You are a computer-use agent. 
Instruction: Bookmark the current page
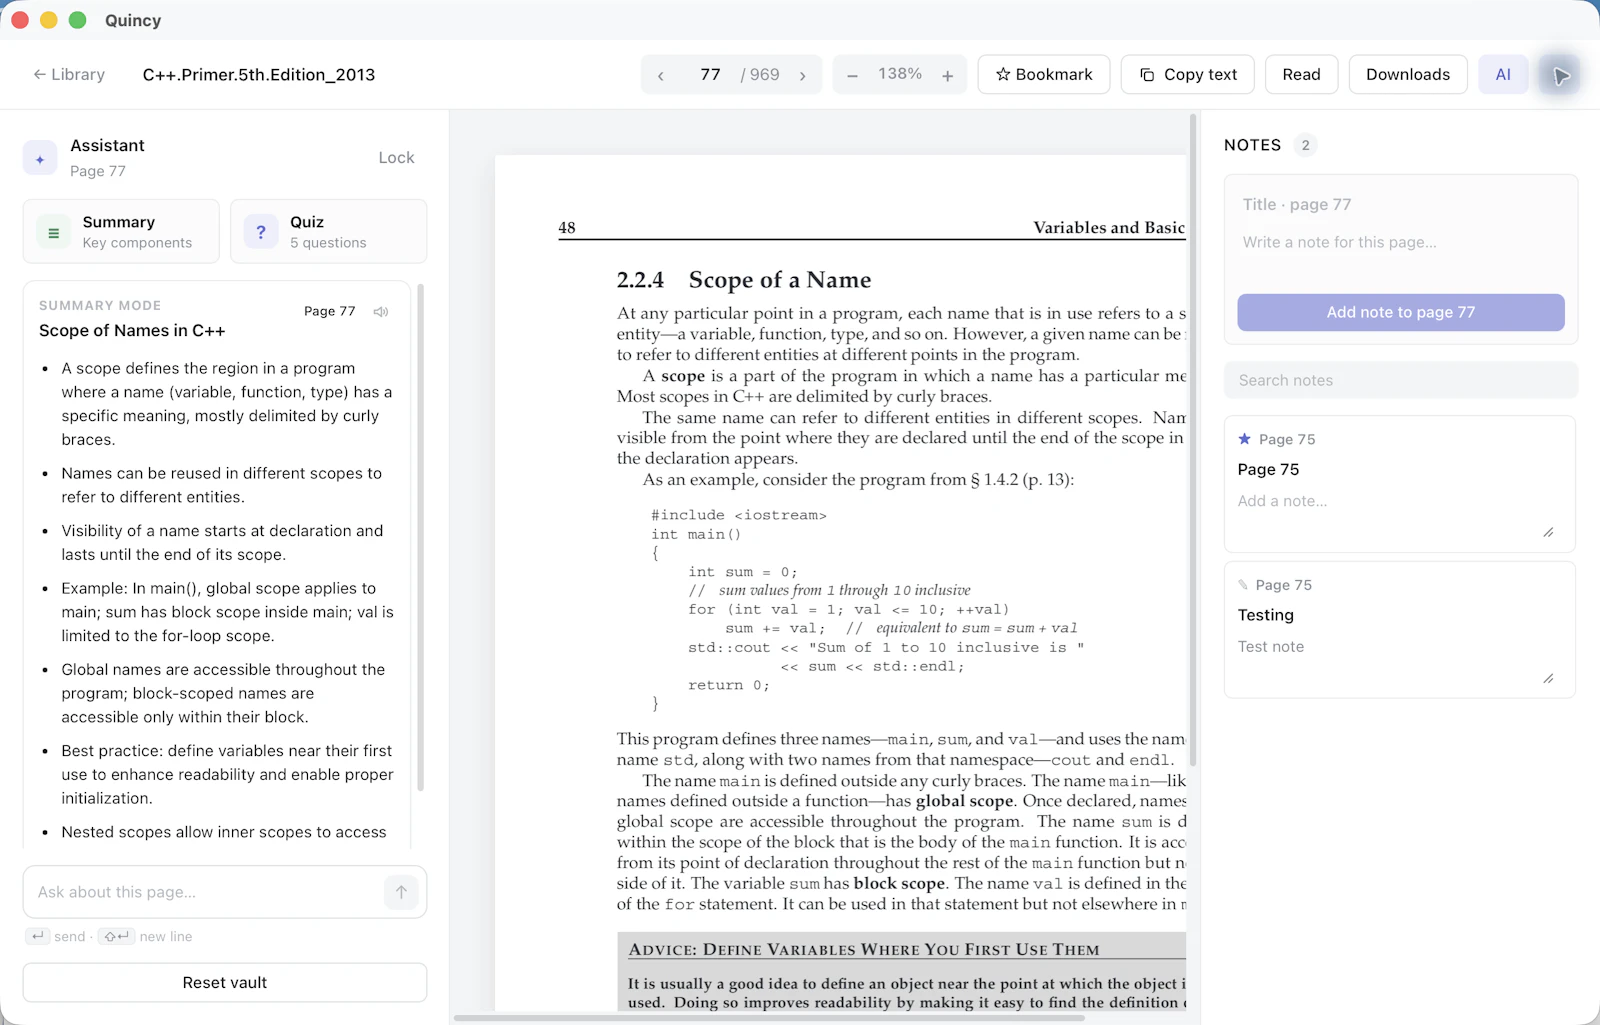pos(1044,75)
